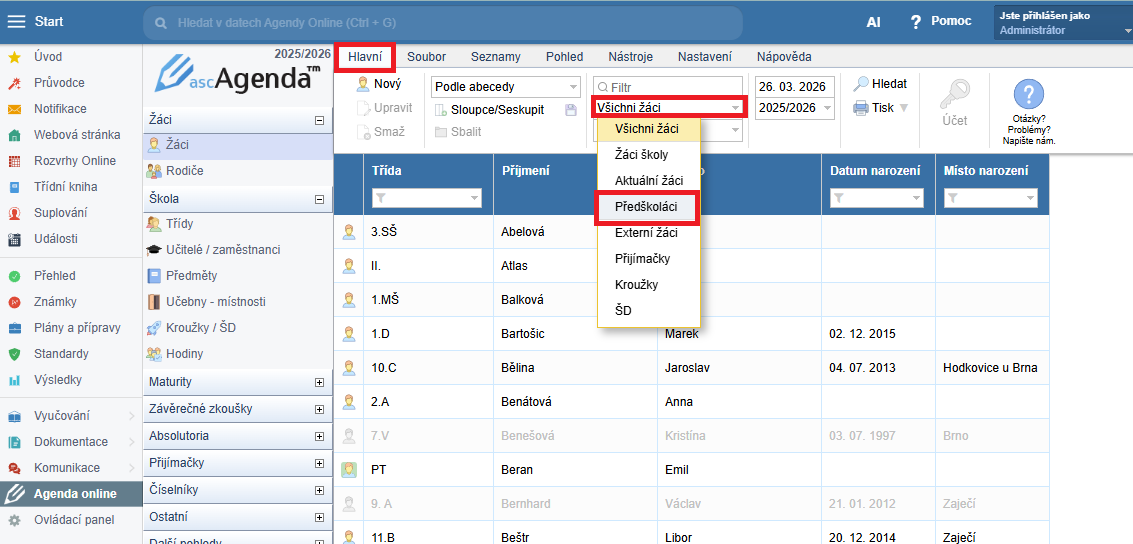Switch to the Seznamy tab
This screenshot has height=544, width=1133.
pos(495,57)
